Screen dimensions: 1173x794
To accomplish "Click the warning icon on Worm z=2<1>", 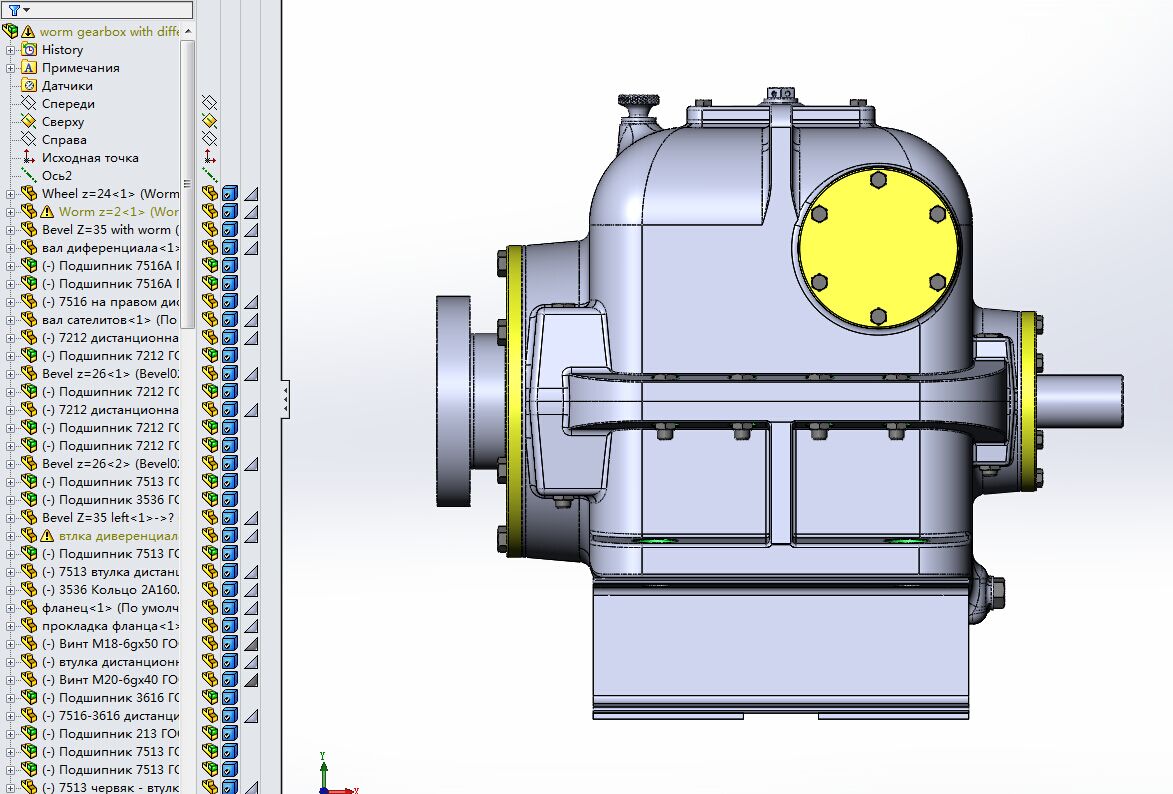I will point(46,212).
